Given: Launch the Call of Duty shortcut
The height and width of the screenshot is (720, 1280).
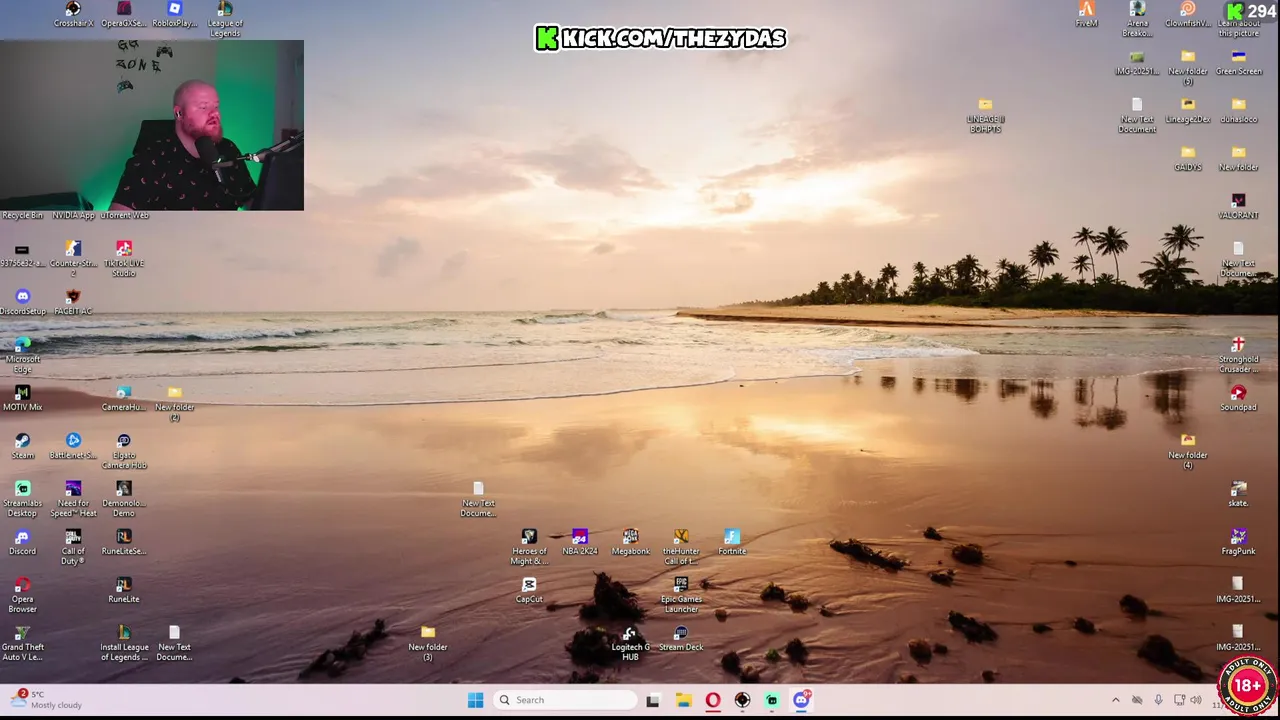Looking at the screenshot, I should point(73,546).
